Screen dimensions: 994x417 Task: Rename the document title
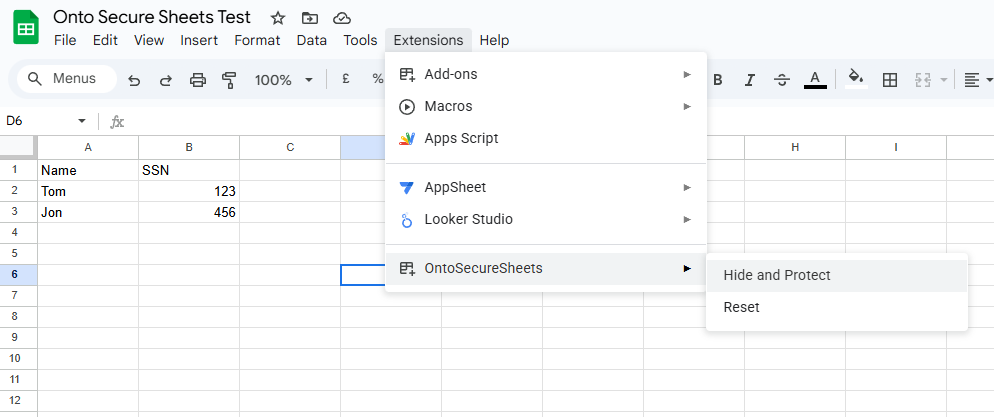(152, 17)
